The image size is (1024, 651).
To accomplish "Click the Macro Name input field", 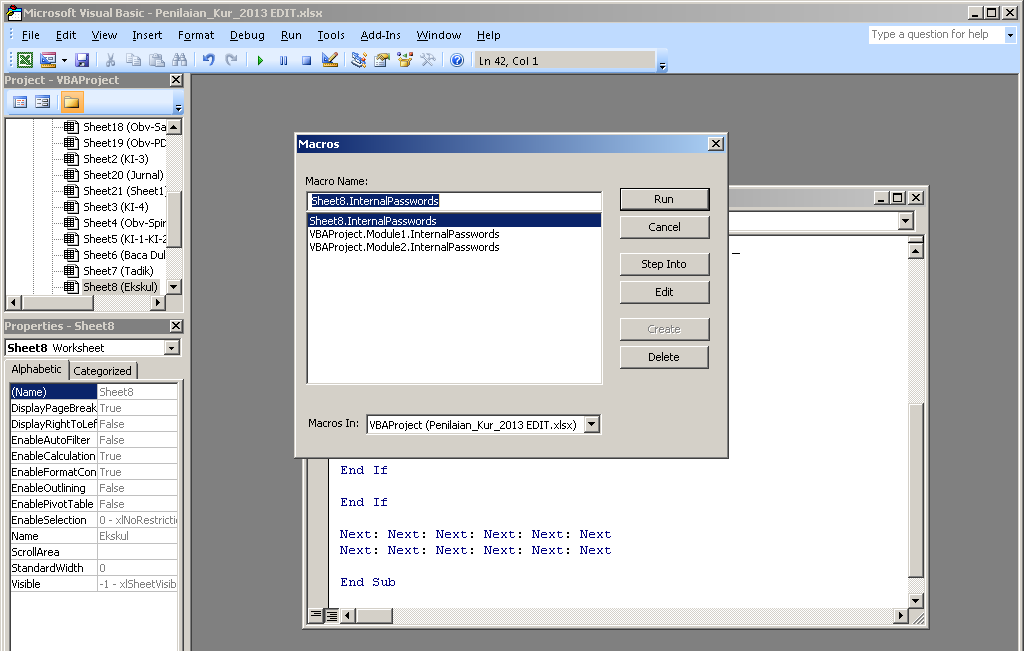I will [454, 201].
